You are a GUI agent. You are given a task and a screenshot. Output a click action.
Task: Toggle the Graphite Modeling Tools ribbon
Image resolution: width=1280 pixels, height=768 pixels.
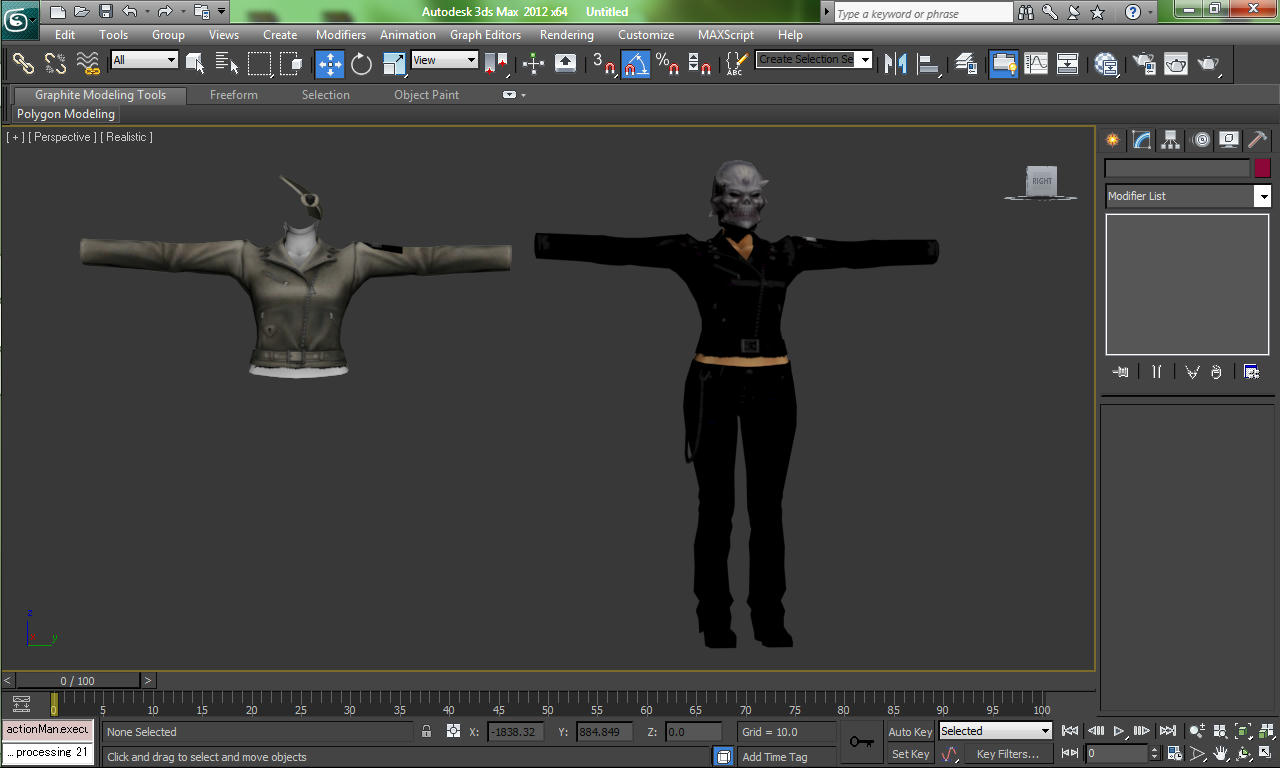pos(1004,64)
